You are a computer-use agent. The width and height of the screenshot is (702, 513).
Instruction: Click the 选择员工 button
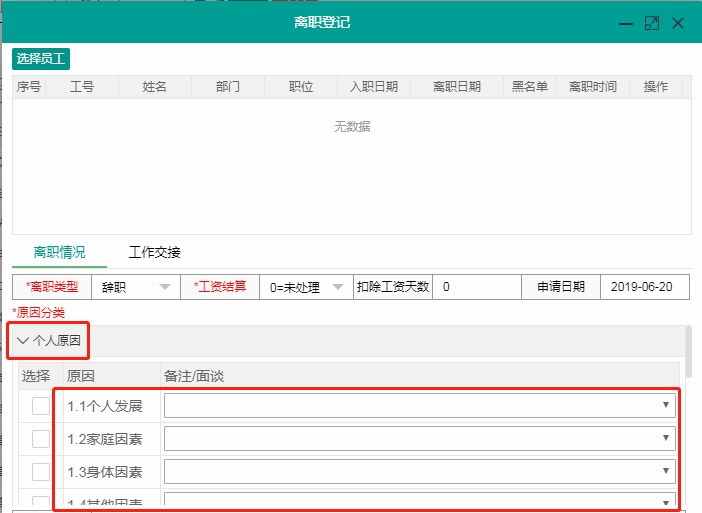point(41,59)
